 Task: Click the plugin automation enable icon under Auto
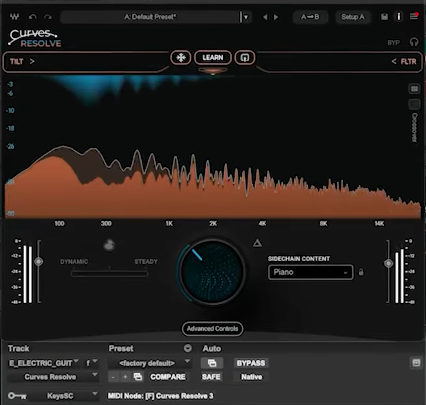(212, 363)
